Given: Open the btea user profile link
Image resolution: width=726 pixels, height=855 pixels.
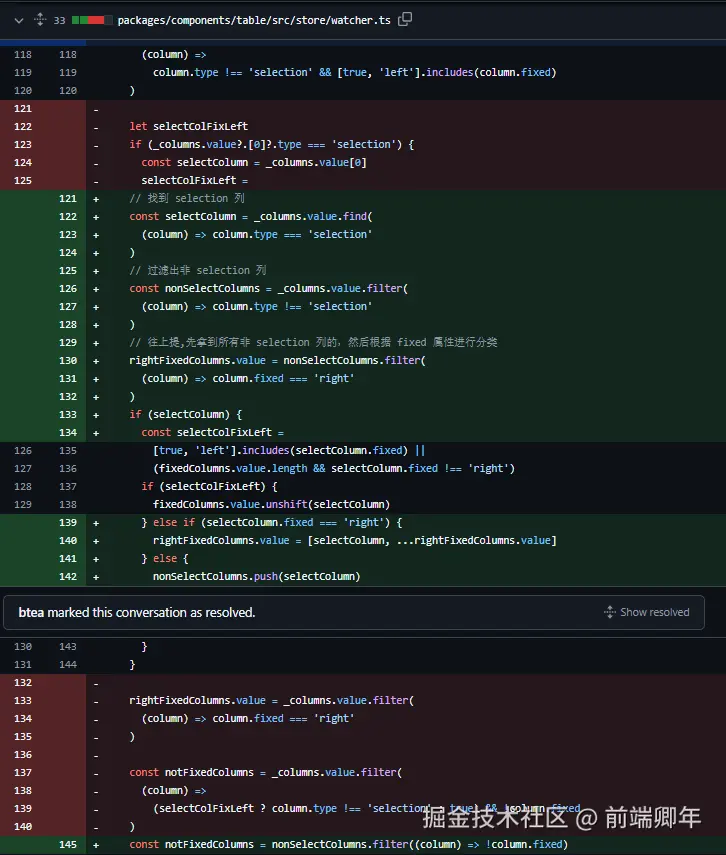Looking at the screenshot, I should 32,612.
